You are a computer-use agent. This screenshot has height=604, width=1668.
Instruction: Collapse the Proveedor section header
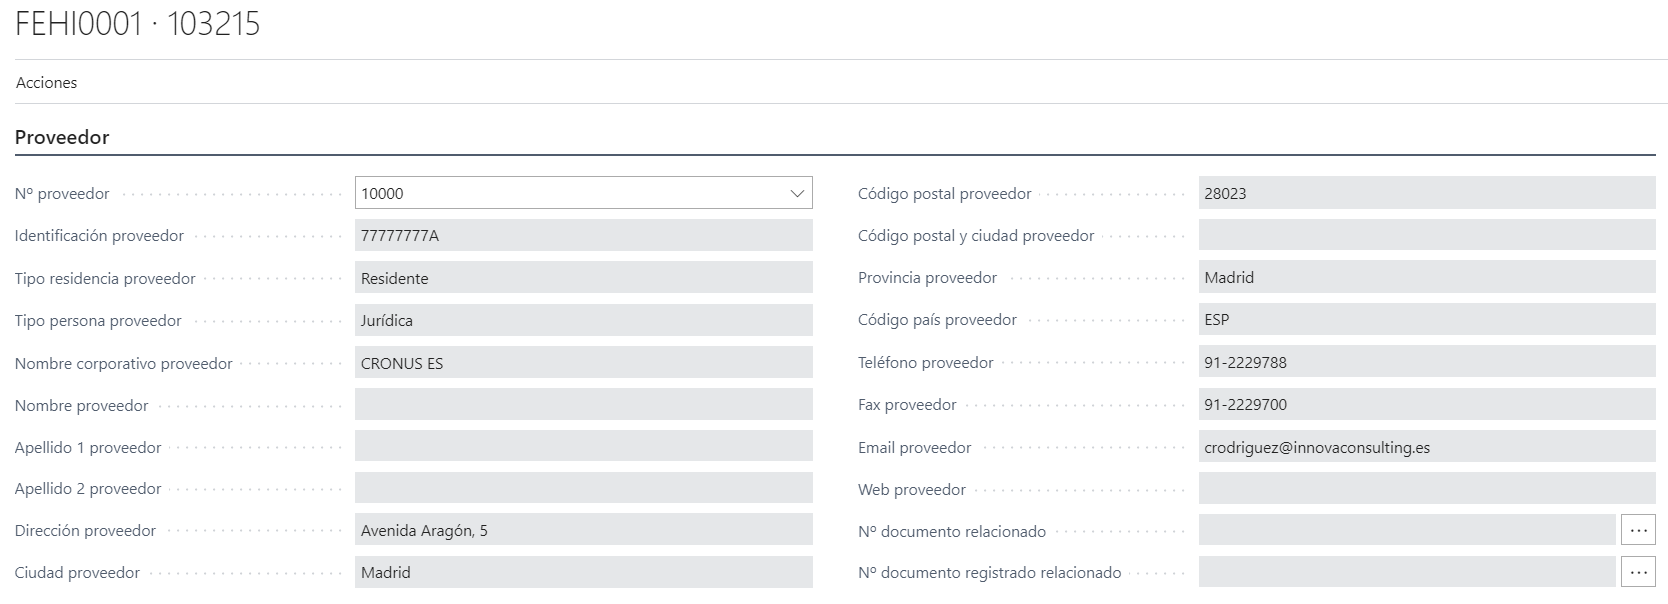62,137
